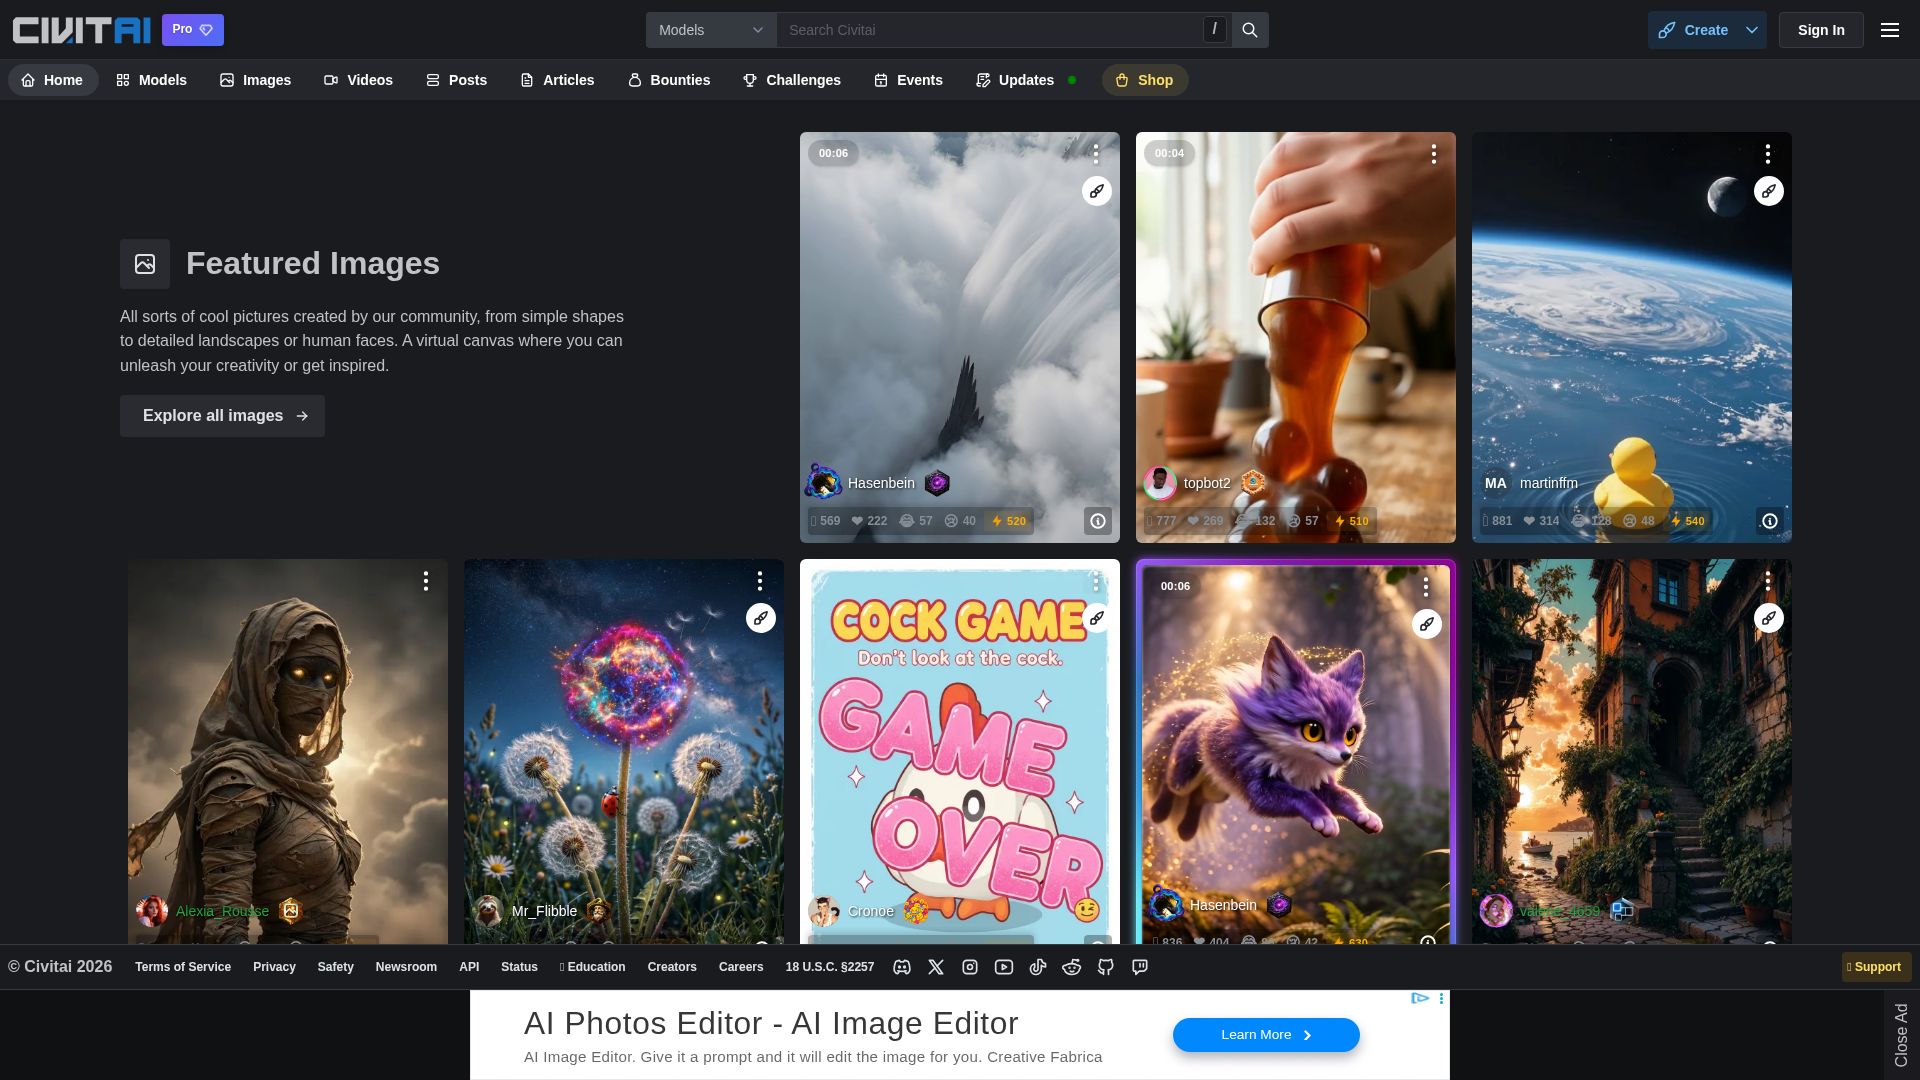
Task: Open the hamburger menu icon
Action: [1889, 30]
